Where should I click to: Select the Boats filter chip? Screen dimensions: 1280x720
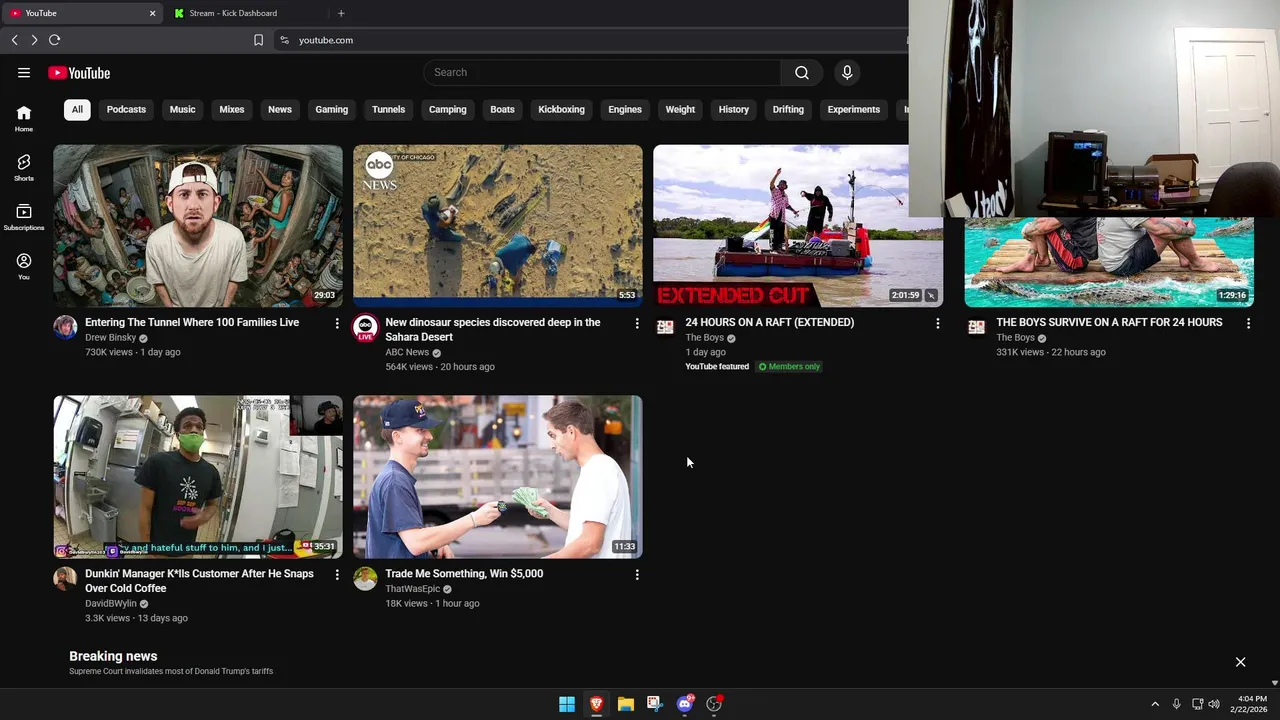[x=503, y=109]
